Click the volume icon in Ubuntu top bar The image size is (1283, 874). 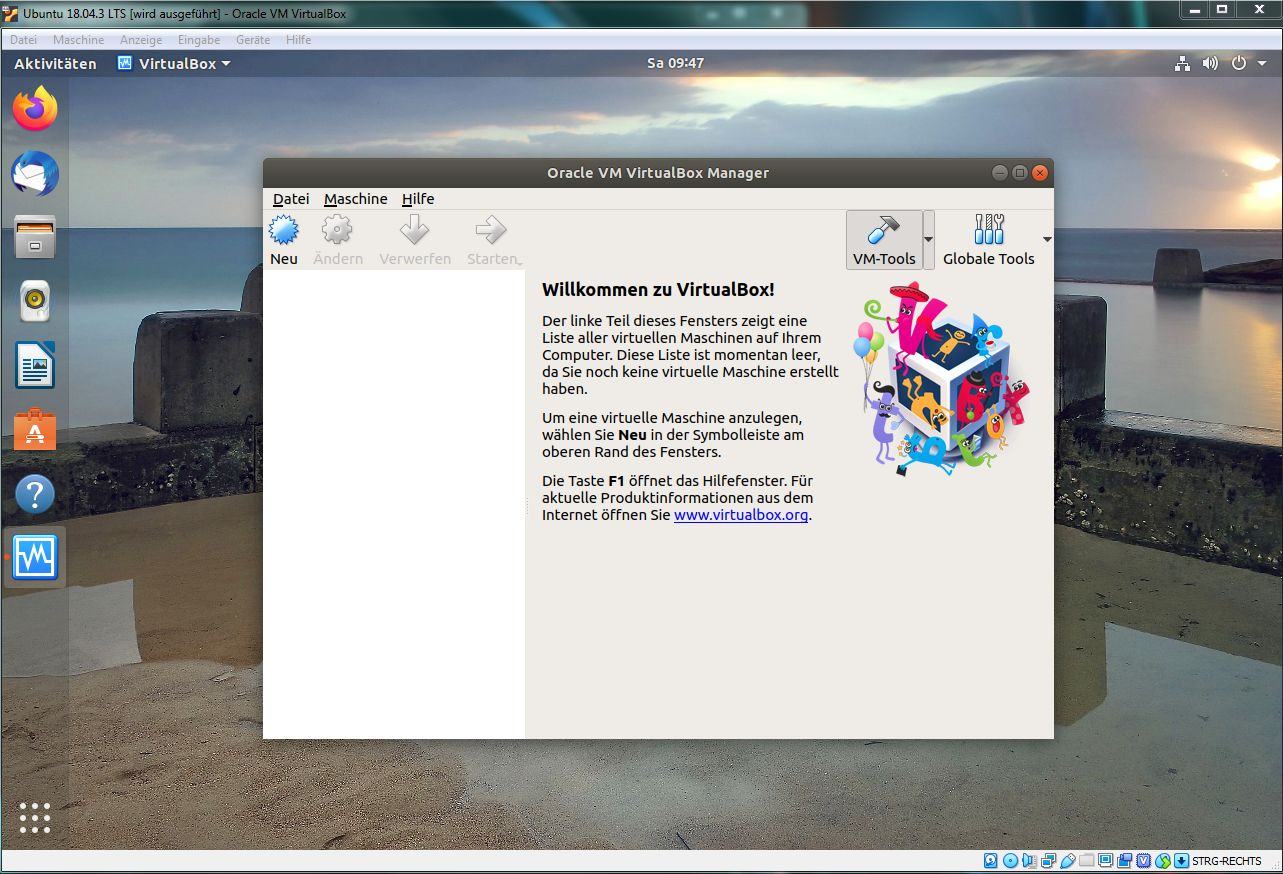click(x=1210, y=63)
